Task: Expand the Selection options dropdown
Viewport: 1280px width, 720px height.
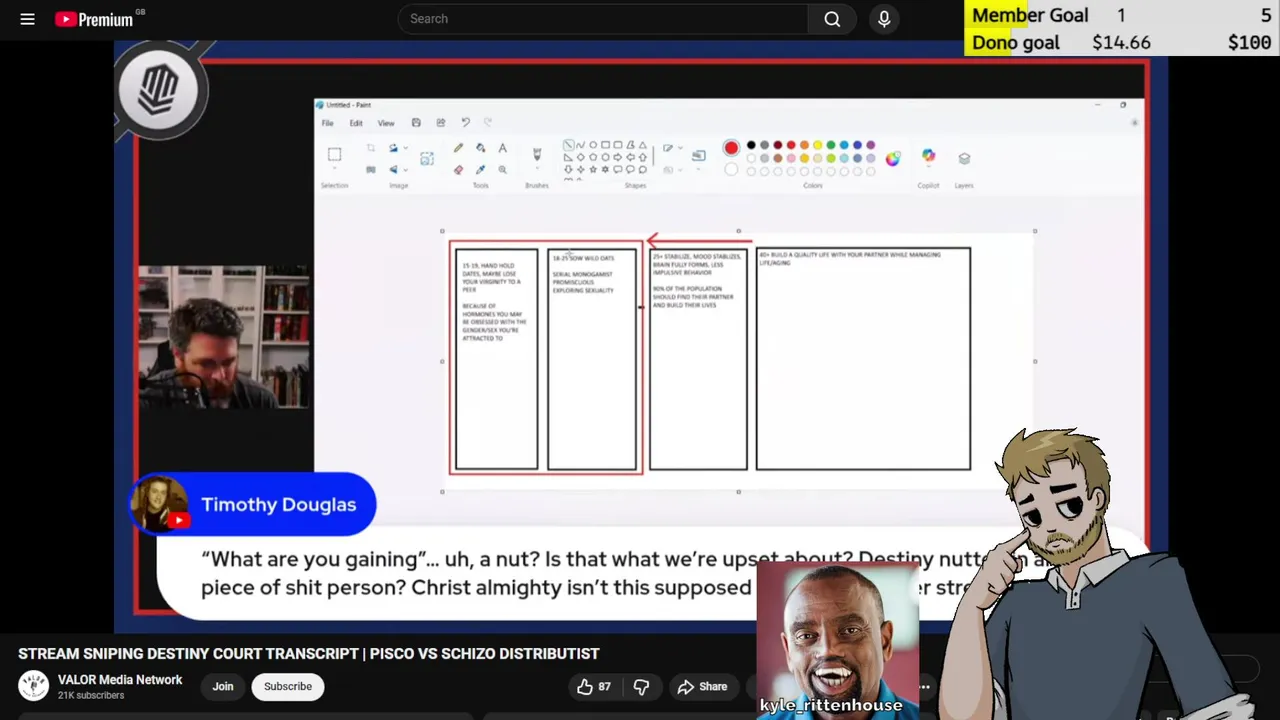Action: coord(335,168)
